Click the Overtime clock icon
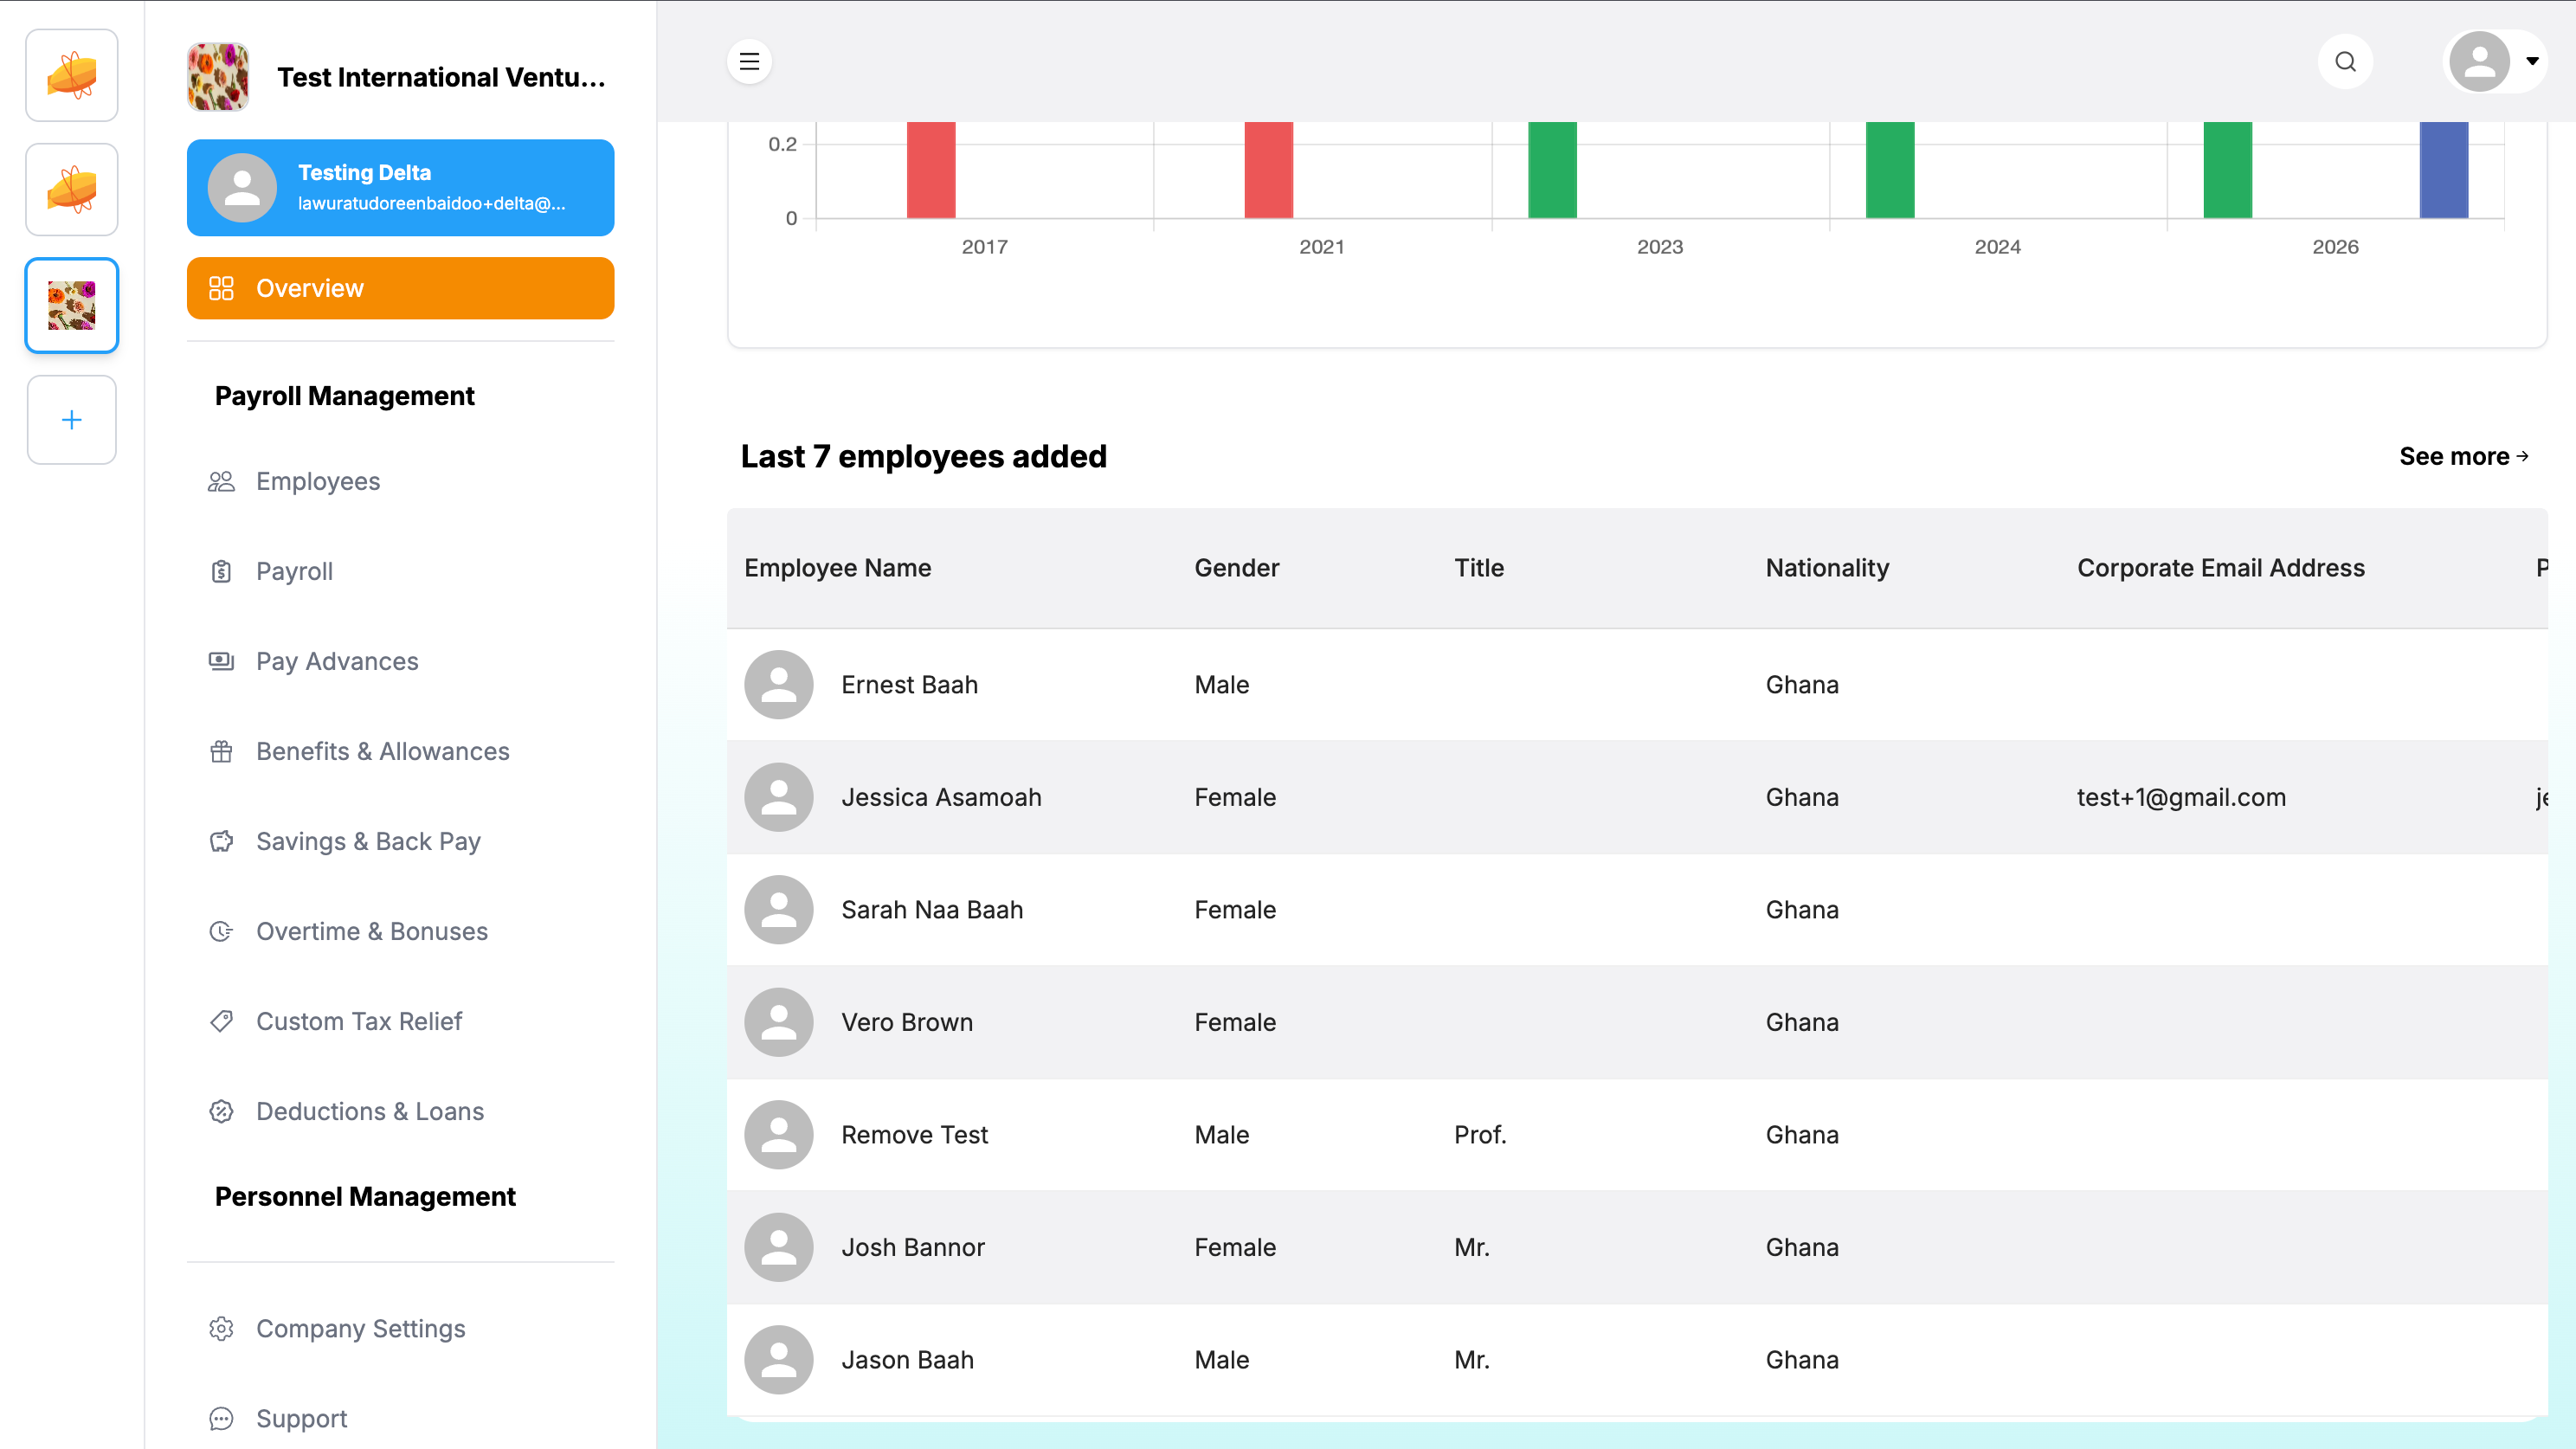The image size is (2576, 1449). tap(221, 931)
